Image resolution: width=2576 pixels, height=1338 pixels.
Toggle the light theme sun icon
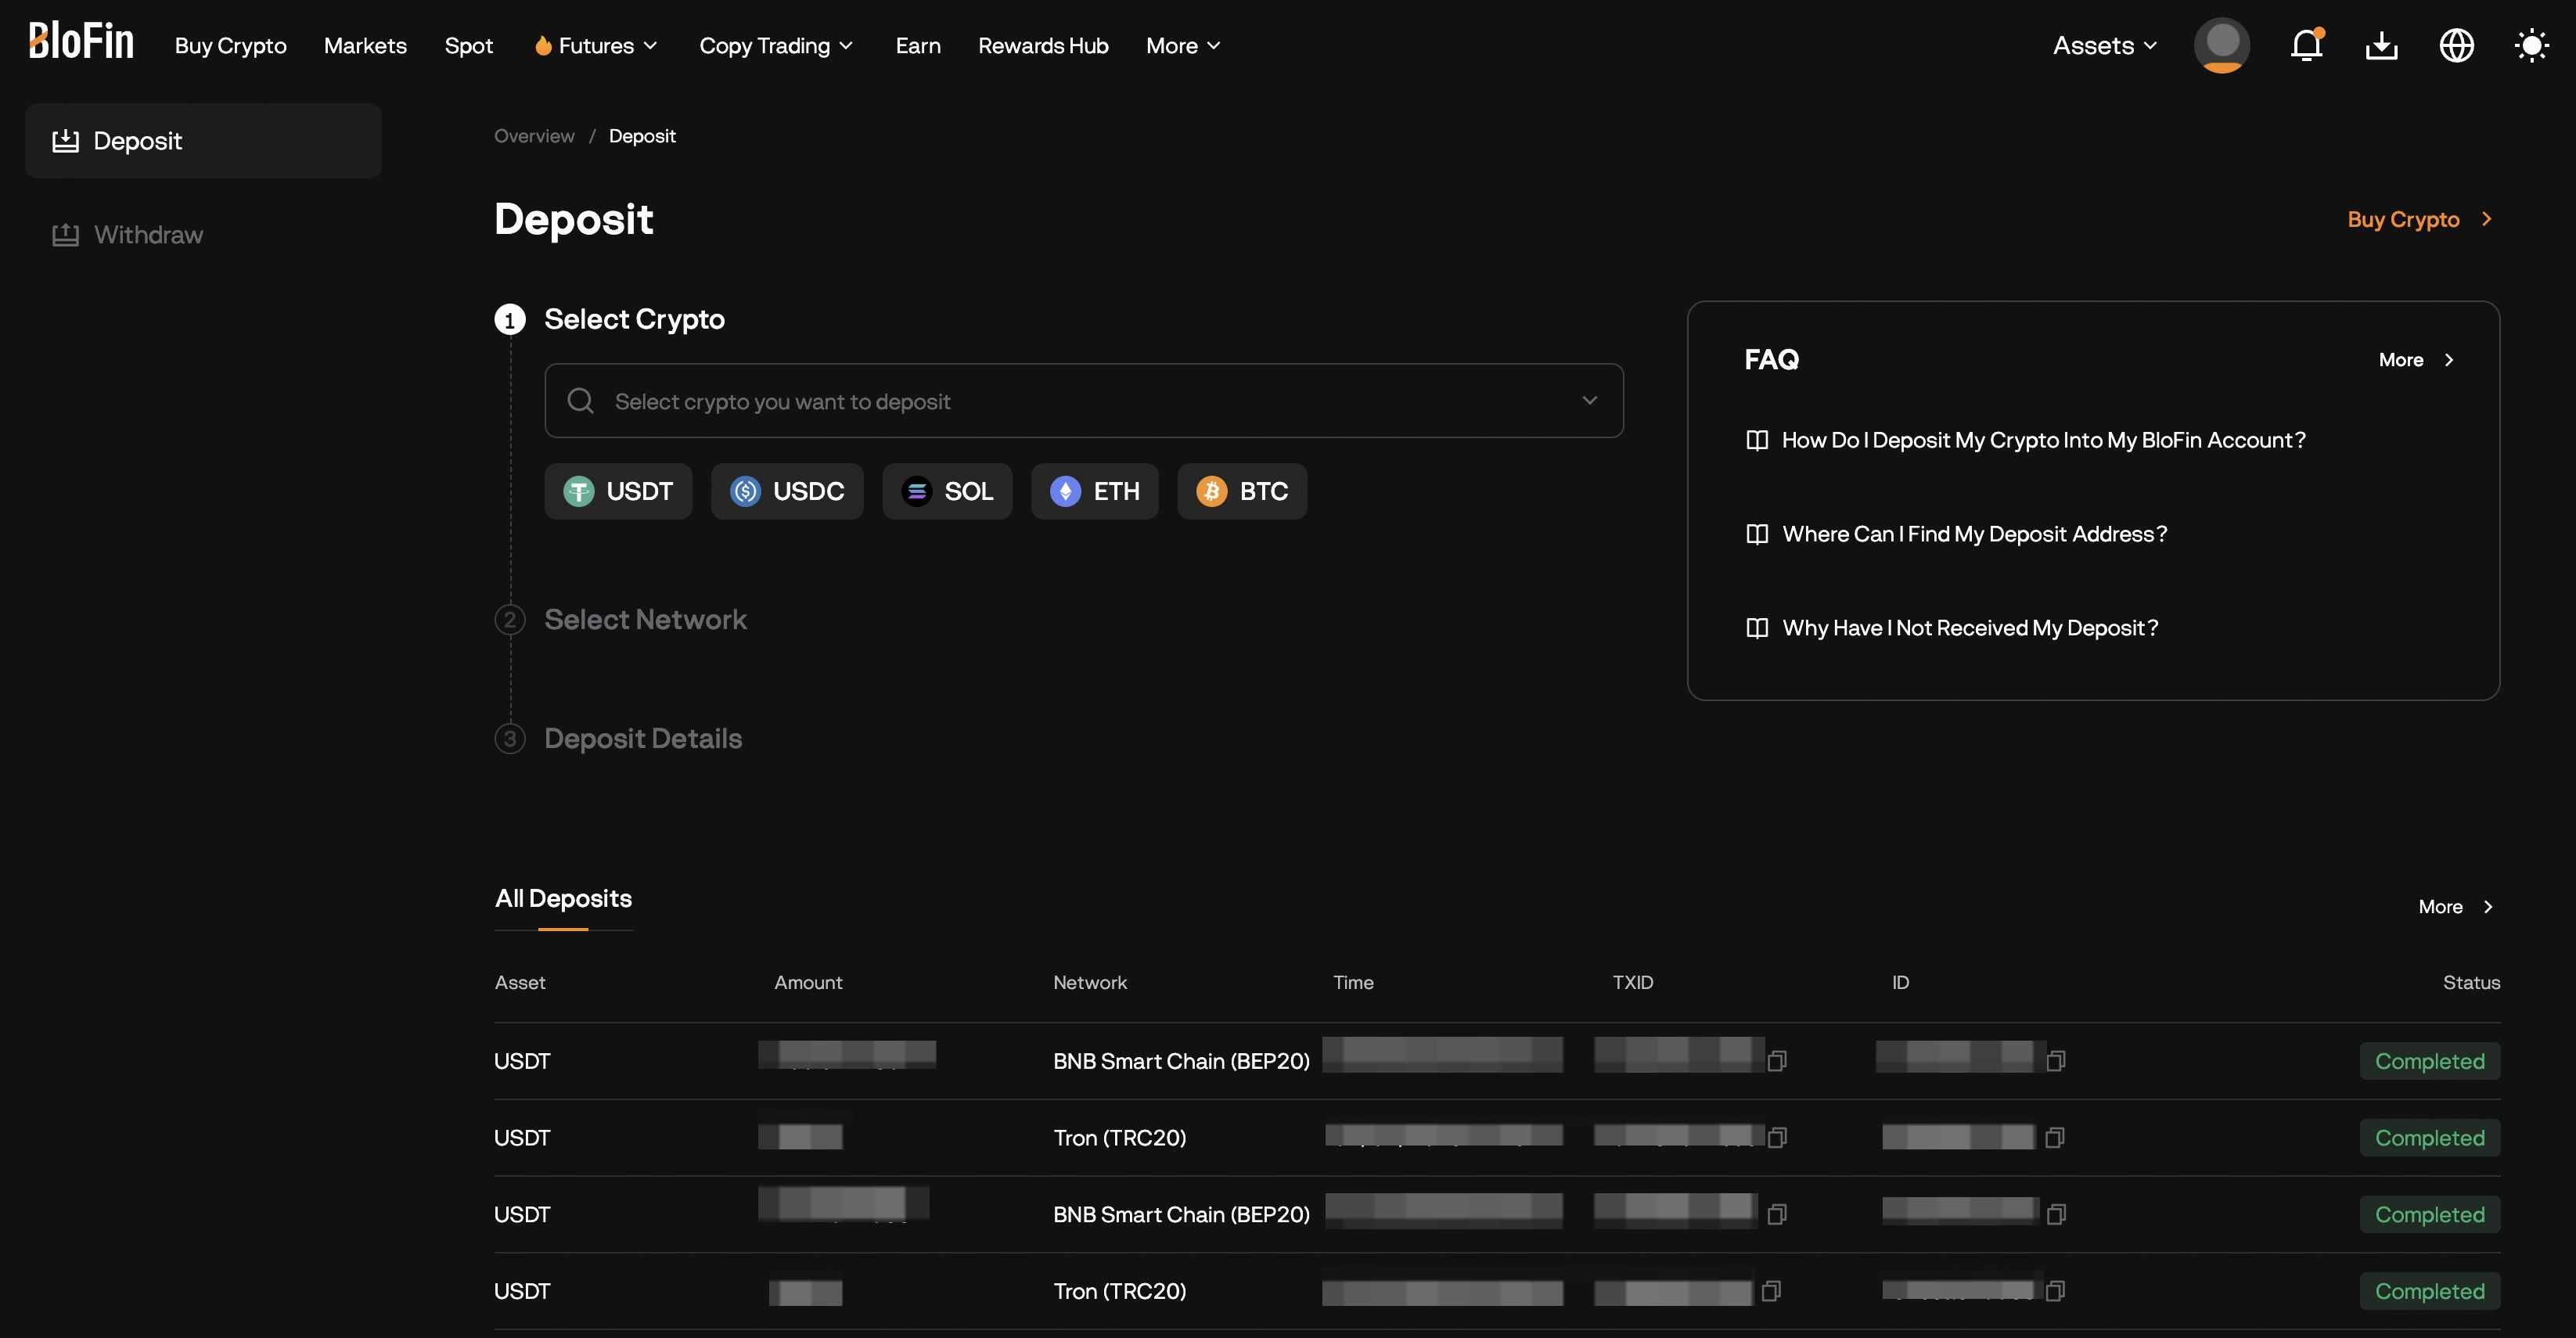tap(2531, 45)
